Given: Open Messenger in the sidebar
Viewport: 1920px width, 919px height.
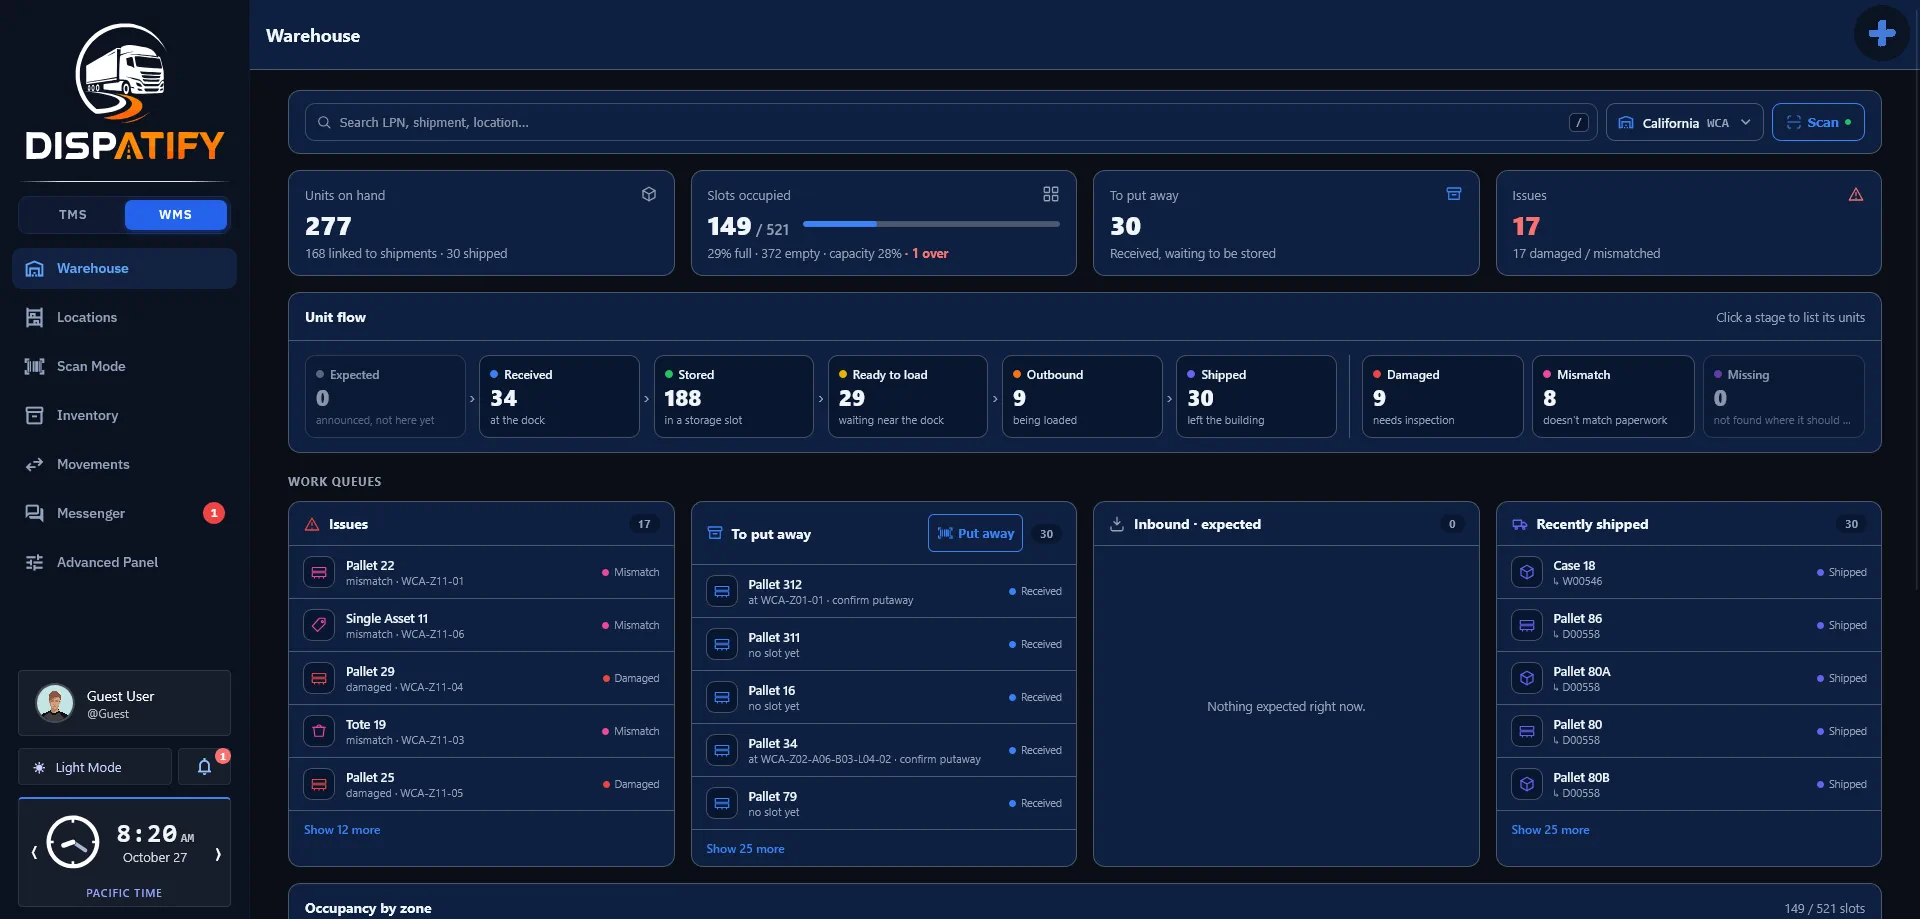Looking at the screenshot, I should click(124, 513).
